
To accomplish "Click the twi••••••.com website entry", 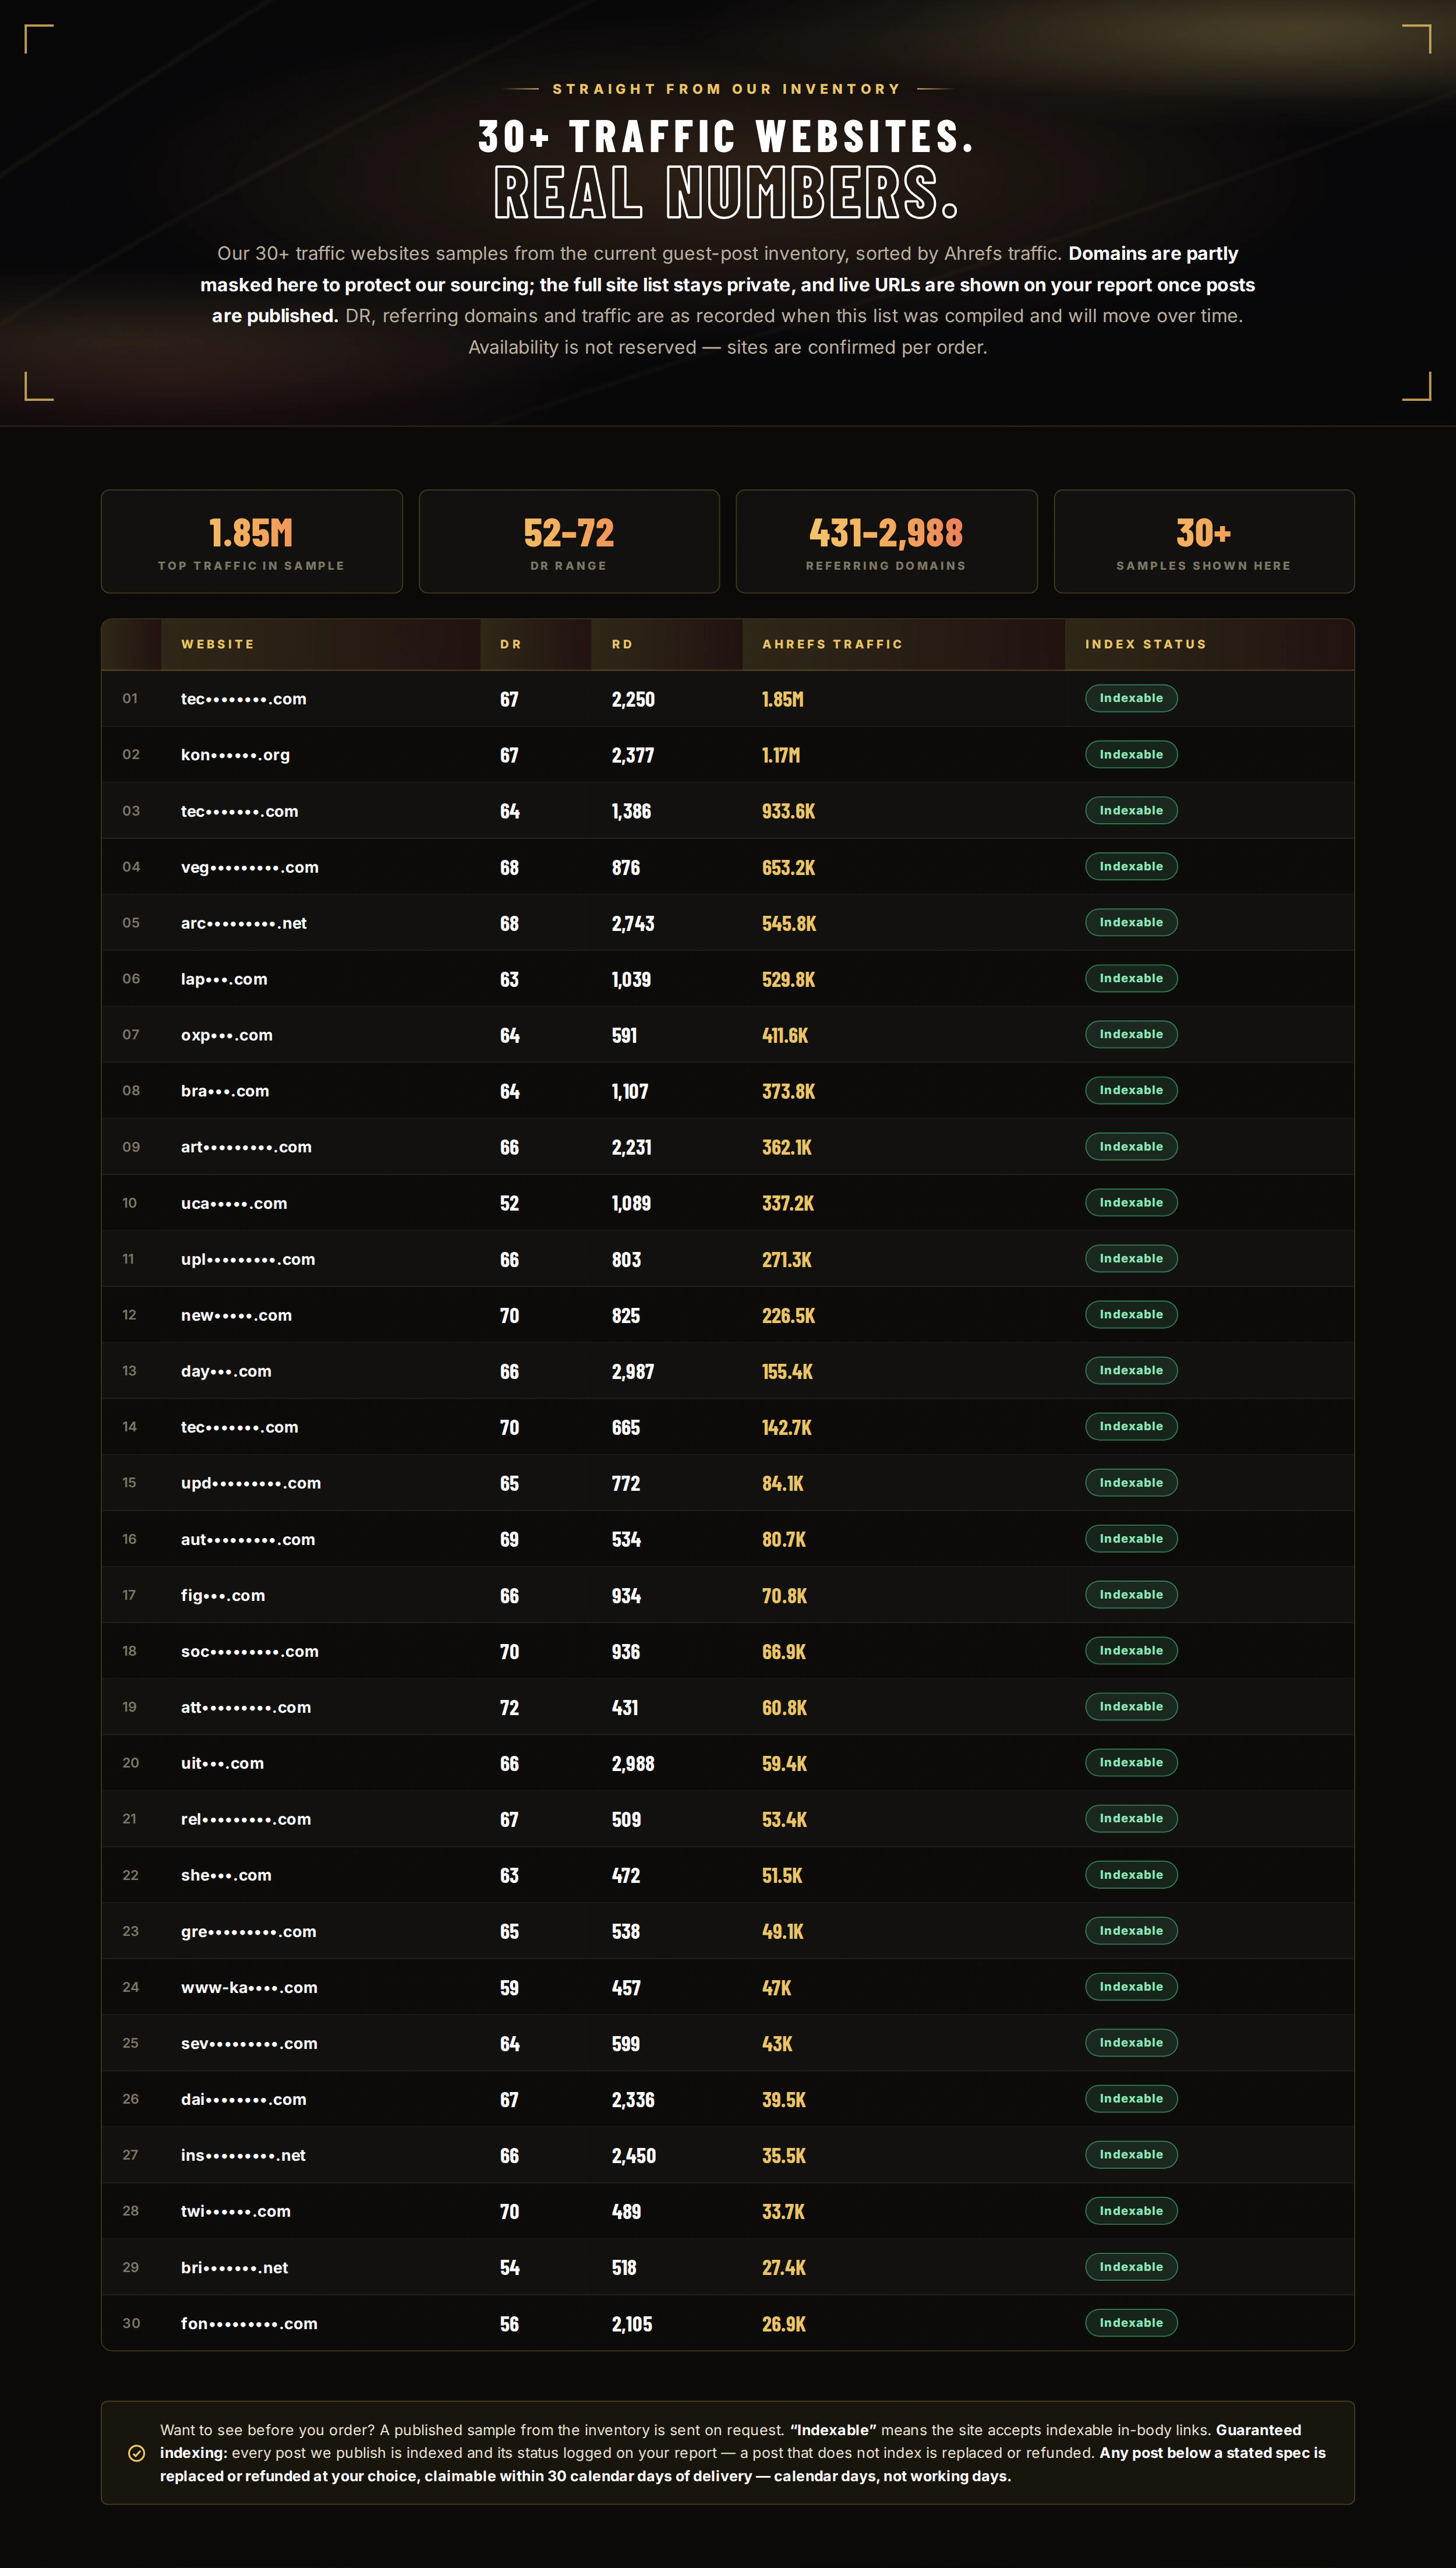I will click(236, 2211).
